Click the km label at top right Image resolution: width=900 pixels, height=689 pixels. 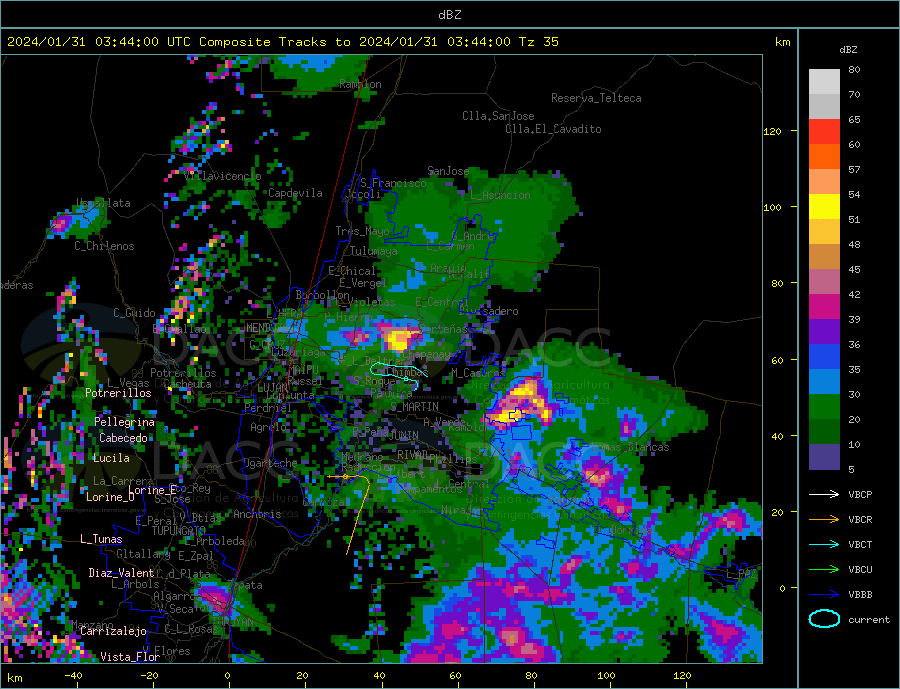tap(782, 42)
